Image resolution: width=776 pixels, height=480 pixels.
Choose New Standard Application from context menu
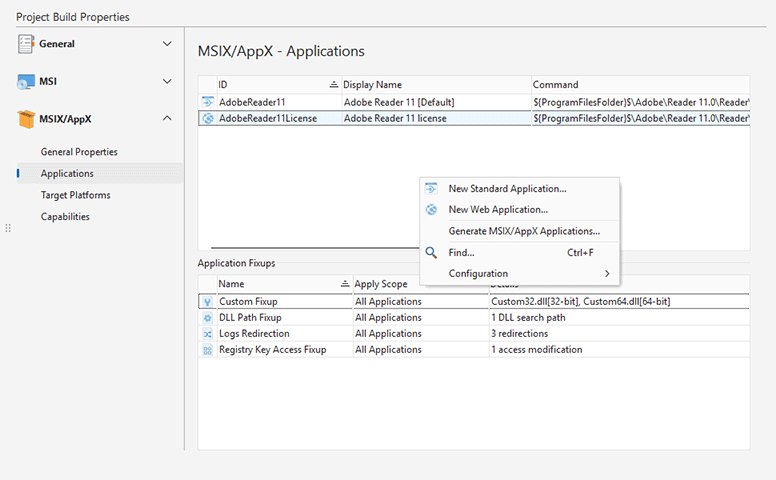click(507, 188)
